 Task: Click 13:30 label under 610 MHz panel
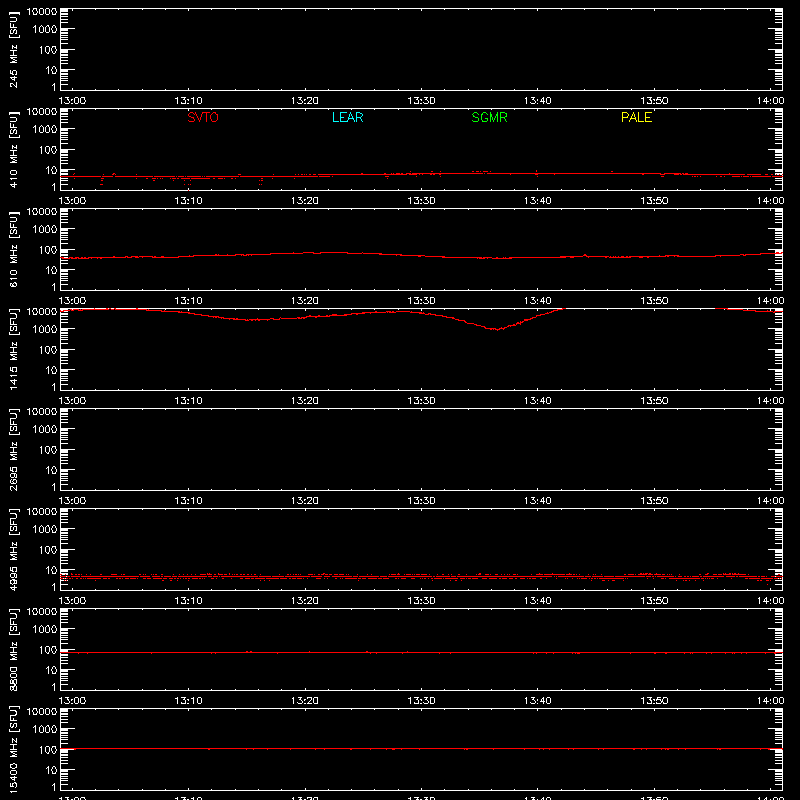pos(421,301)
